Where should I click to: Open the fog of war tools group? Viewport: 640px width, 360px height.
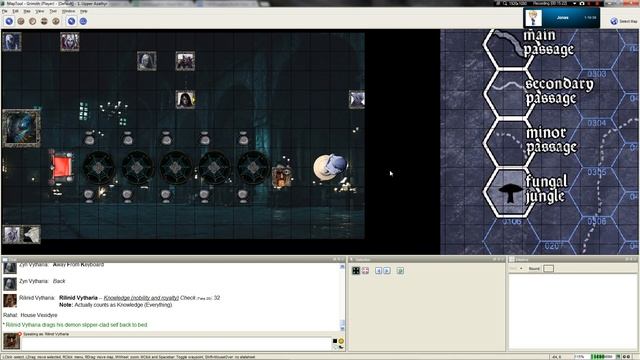(x=44, y=21)
